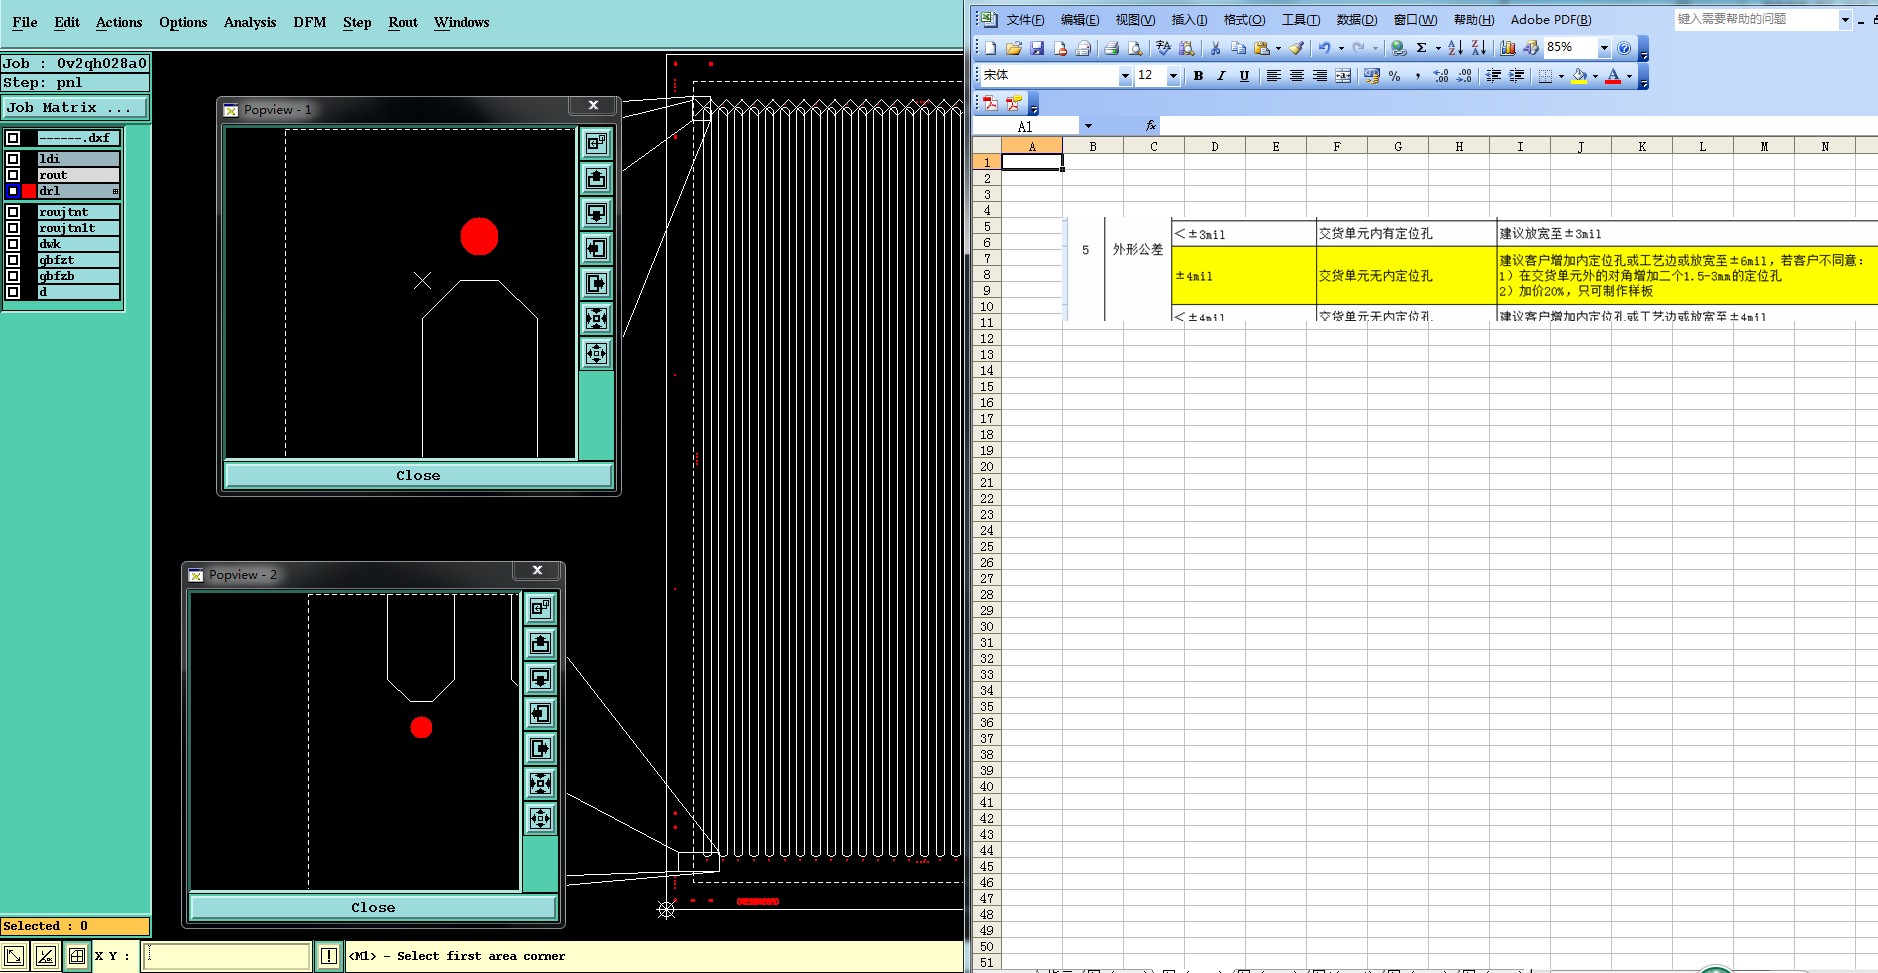
Task: Click the bottom four-arrow icon in Popview - 2
Action: point(541,819)
